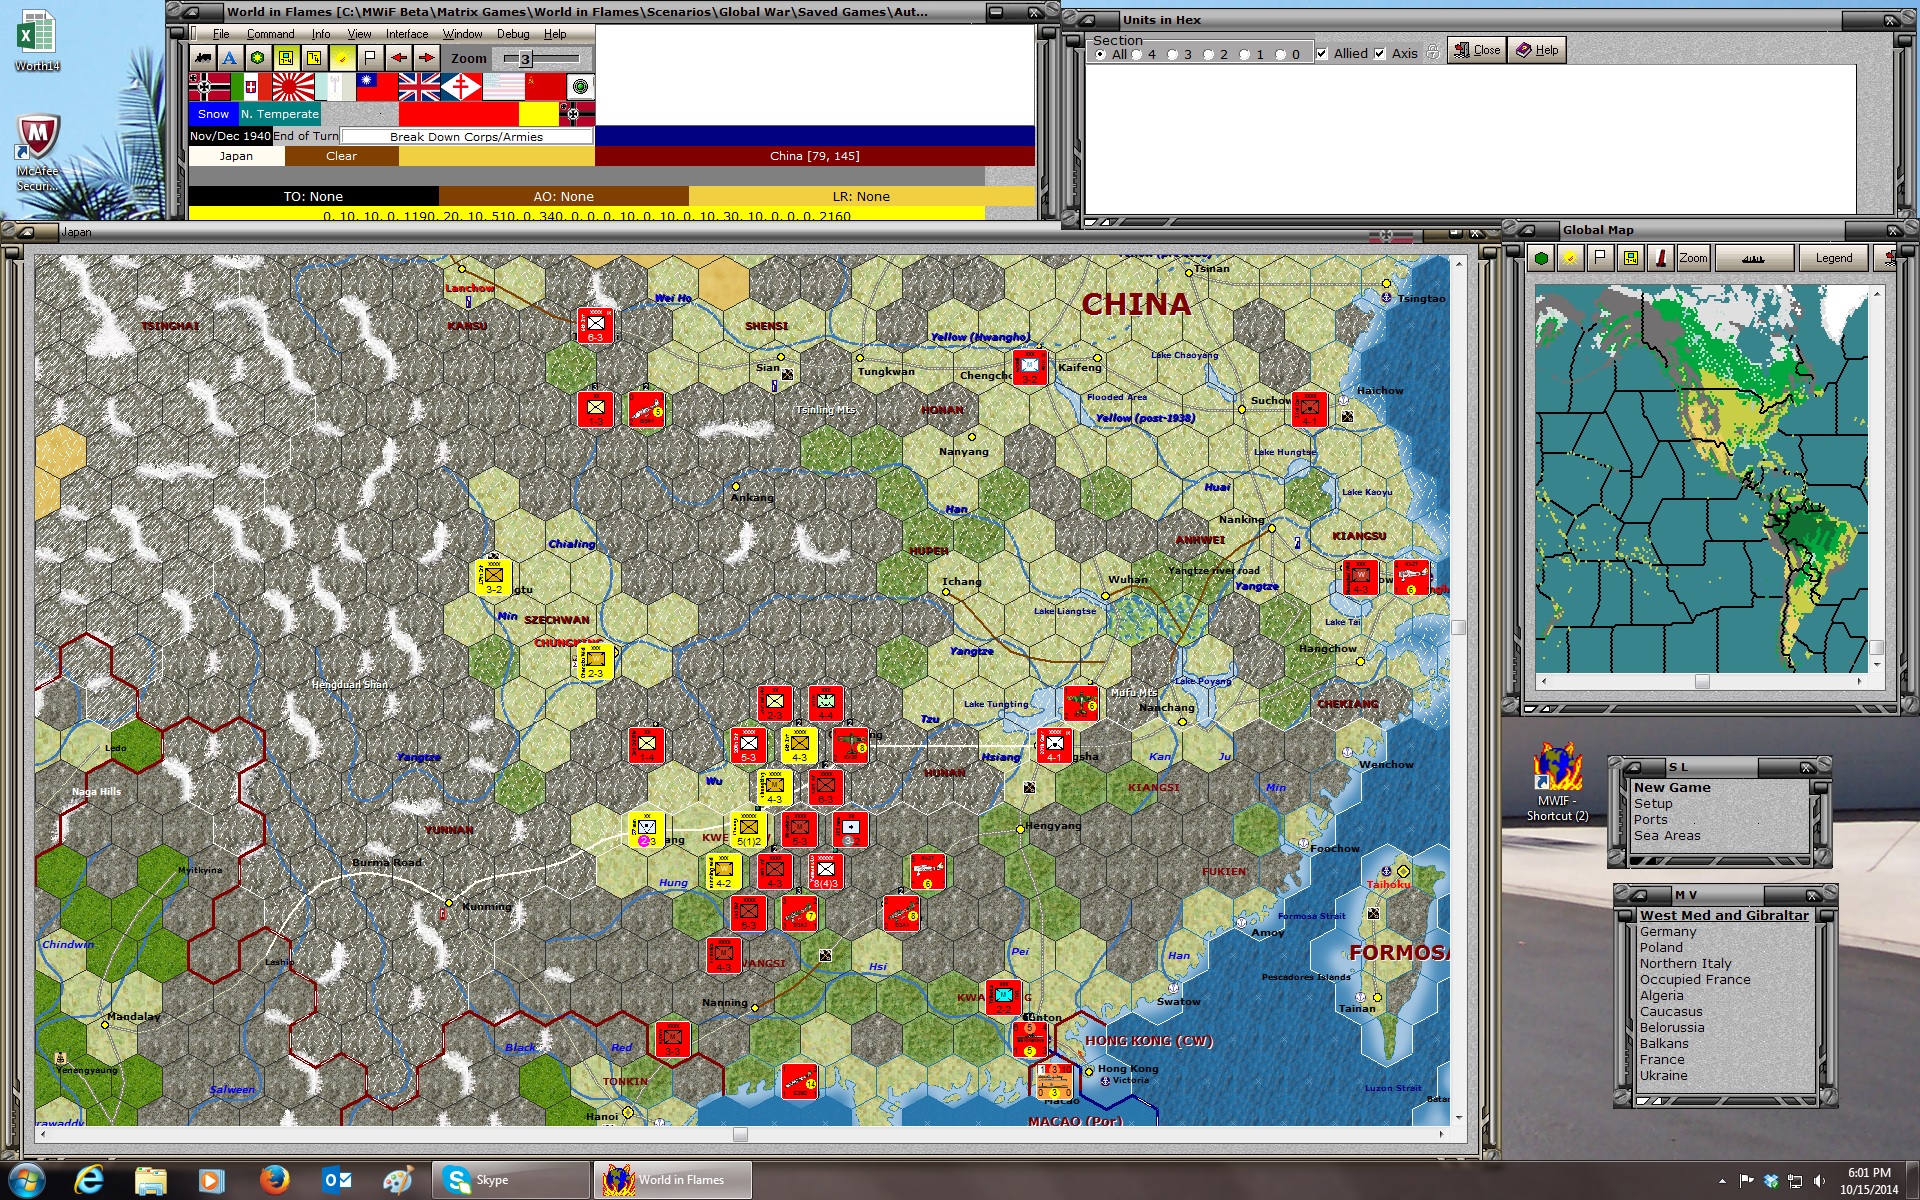Click the green hexagon icon on Global Map toolbar
The width and height of the screenshot is (1920, 1200).
[x=1540, y=257]
